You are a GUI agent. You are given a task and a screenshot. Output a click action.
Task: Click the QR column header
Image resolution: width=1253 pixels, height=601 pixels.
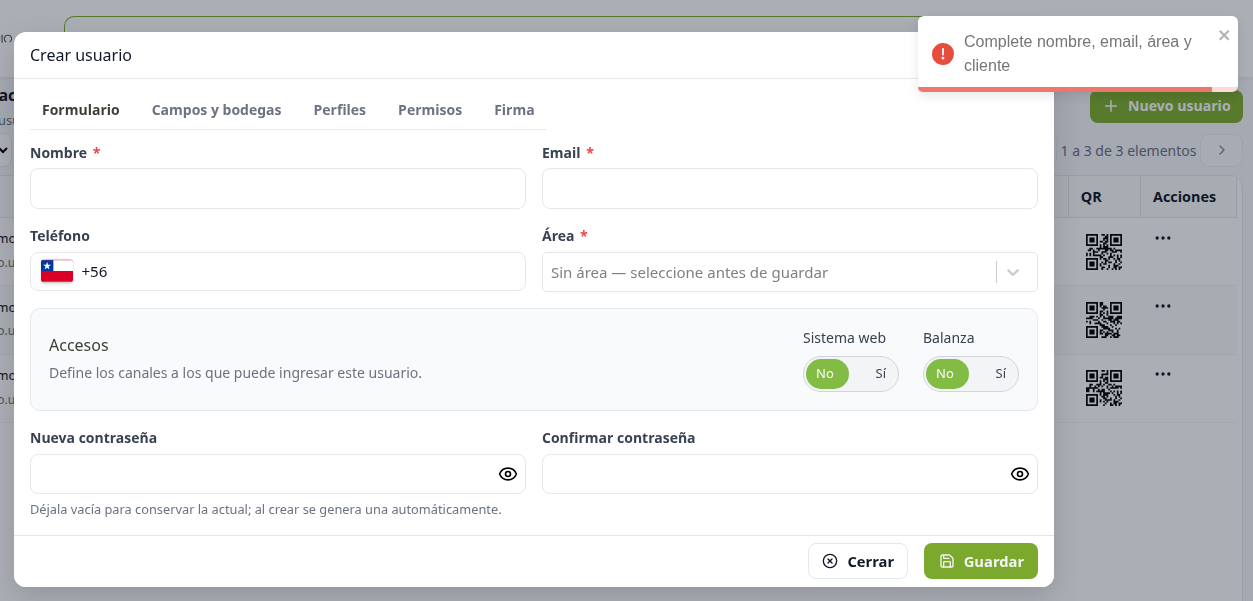tap(1091, 197)
